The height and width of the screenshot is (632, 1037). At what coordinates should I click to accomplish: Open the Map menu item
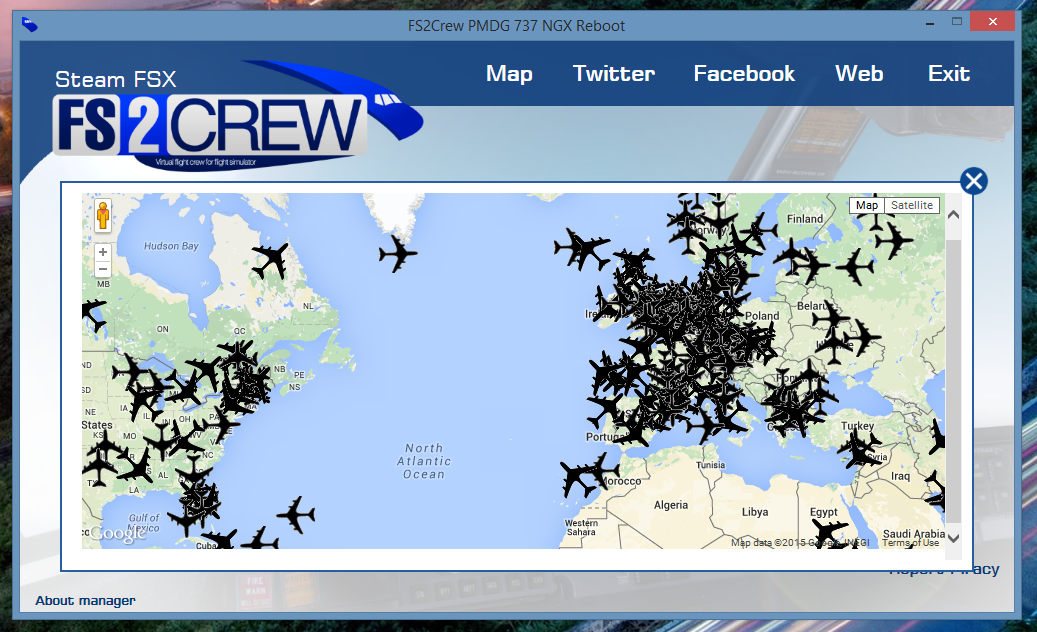point(509,73)
